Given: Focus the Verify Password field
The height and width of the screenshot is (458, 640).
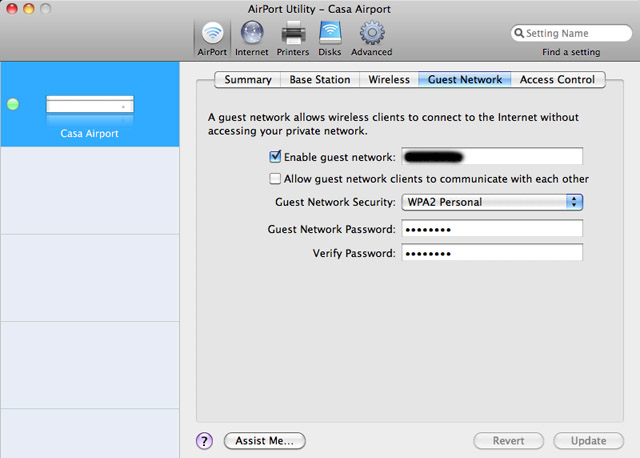Looking at the screenshot, I should pyautogui.click(x=492, y=253).
